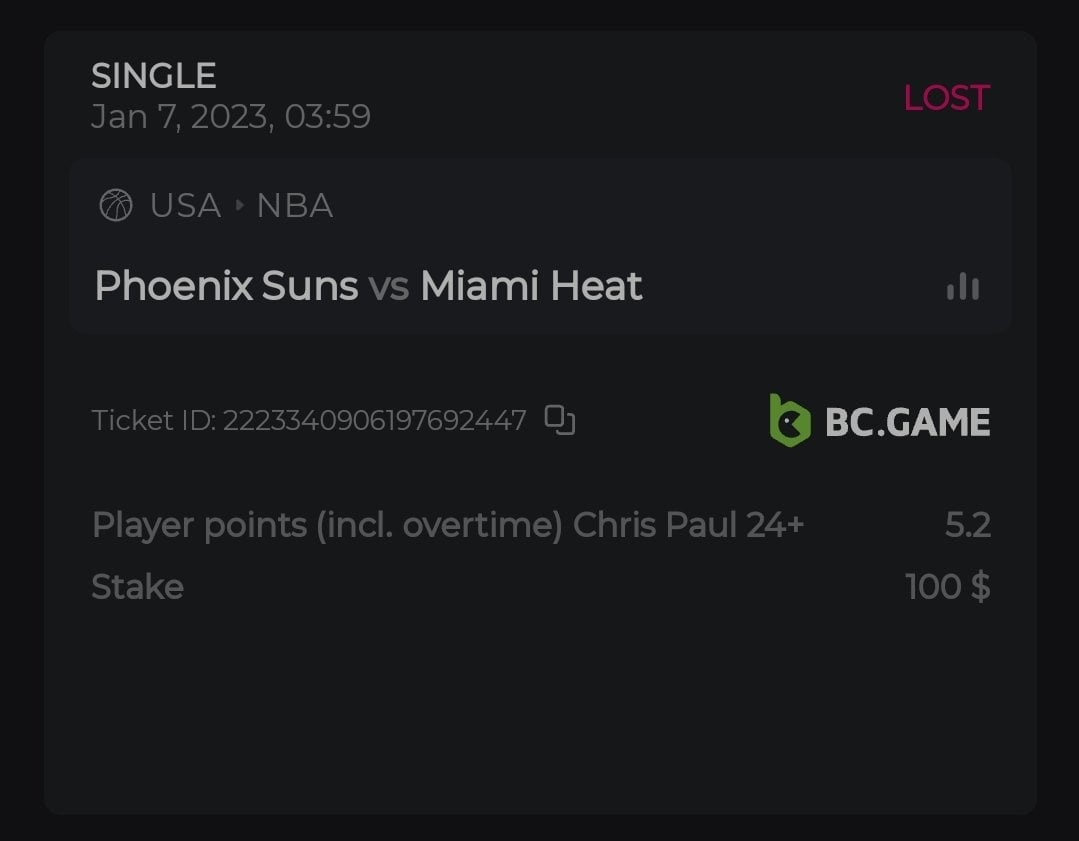The height and width of the screenshot is (841, 1079).
Task: Click the Stake label
Action: [x=138, y=587]
